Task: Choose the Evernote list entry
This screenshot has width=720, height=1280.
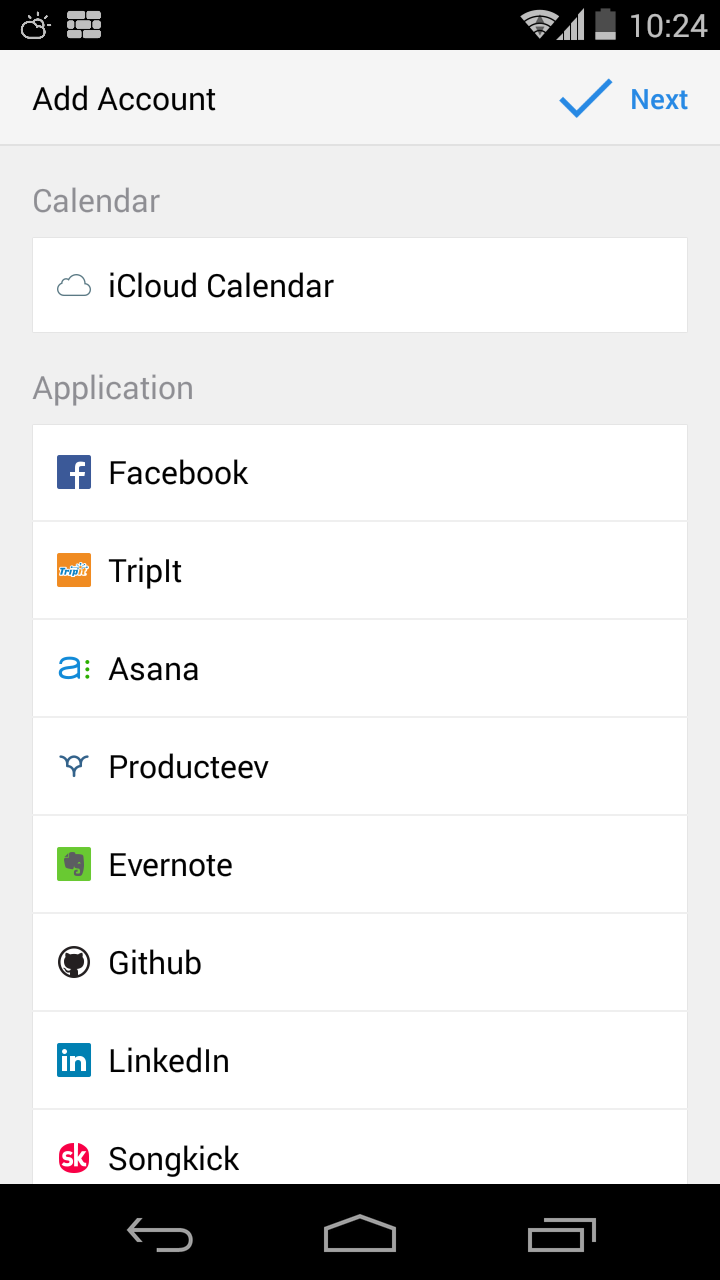Action: pos(360,865)
